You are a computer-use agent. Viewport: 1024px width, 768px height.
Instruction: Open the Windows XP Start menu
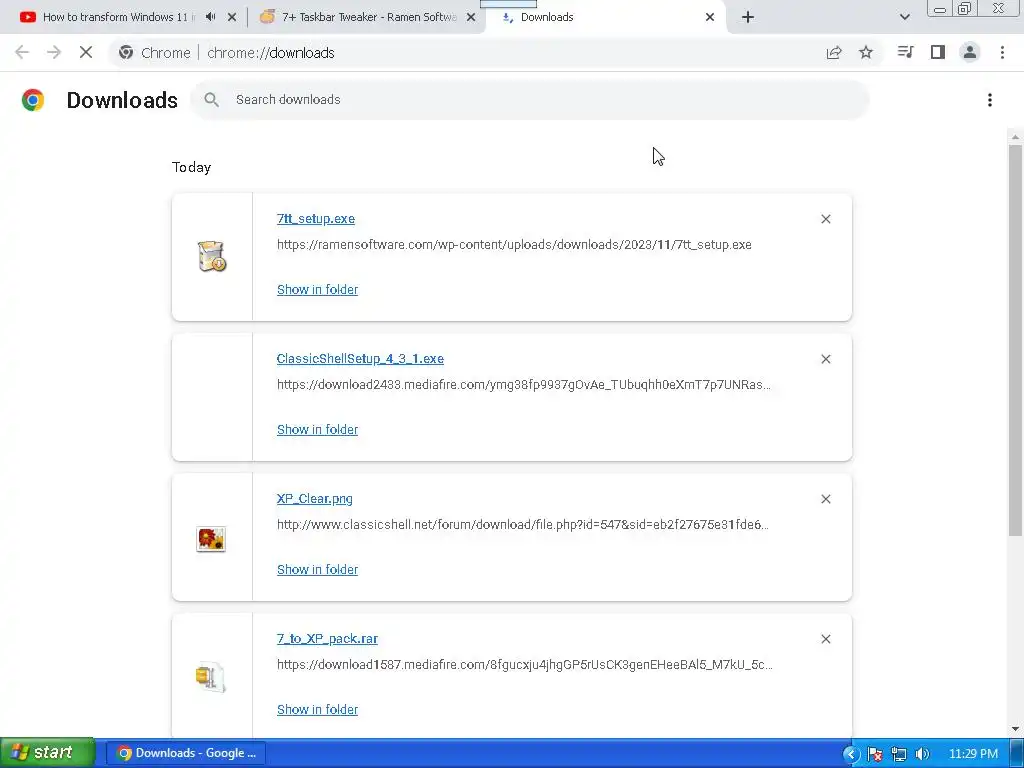[x=47, y=753]
